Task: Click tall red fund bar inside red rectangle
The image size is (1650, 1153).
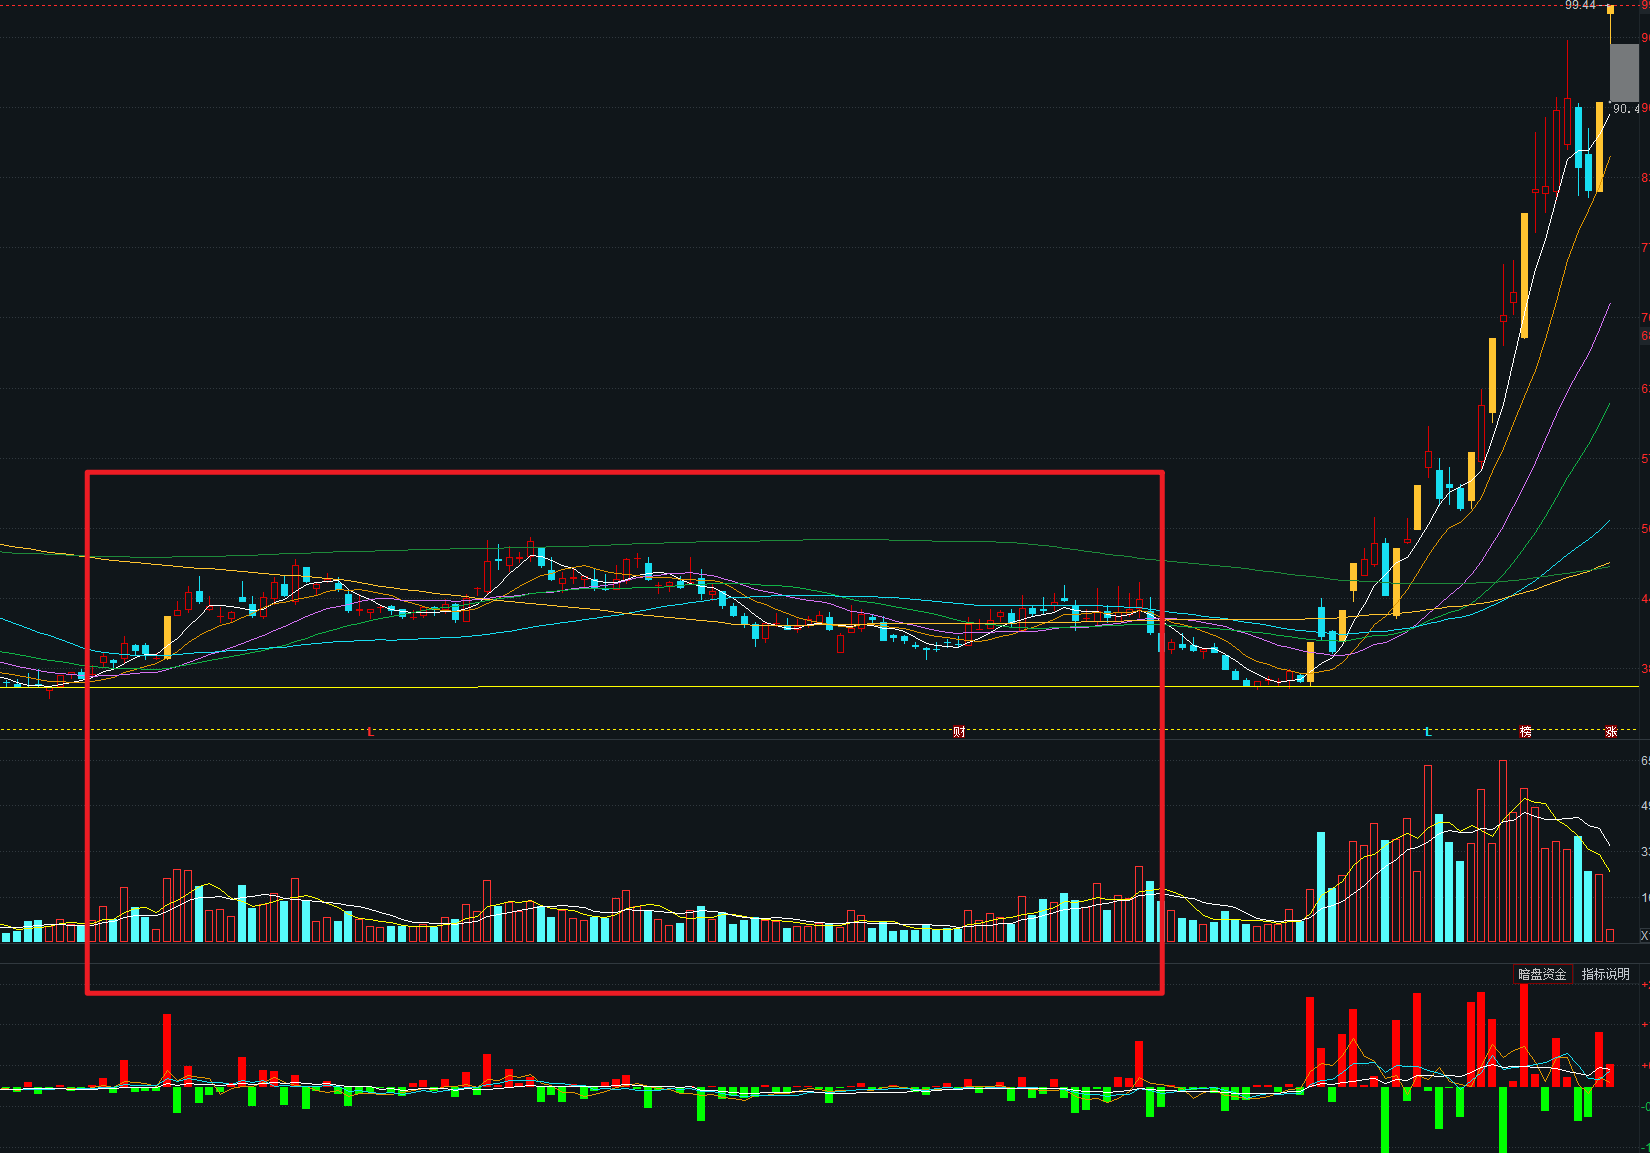Action: (167, 1050)
